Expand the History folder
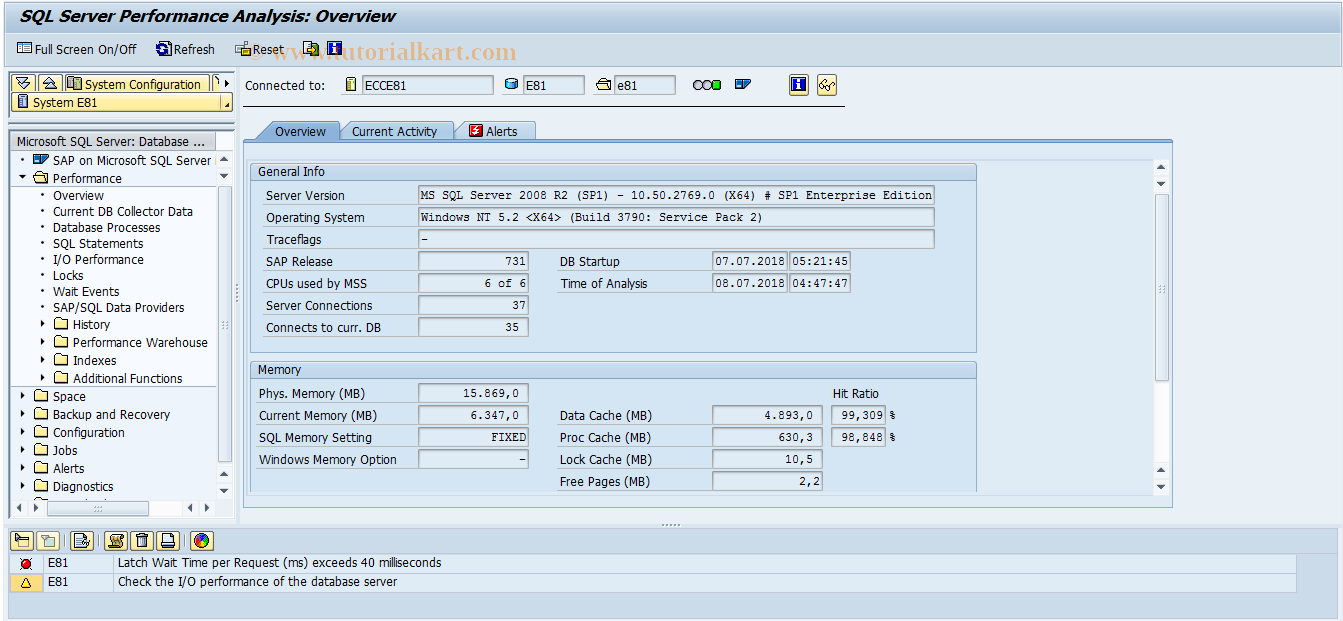The width and height of the screenshot is (1343, 621). click(42, 324)
